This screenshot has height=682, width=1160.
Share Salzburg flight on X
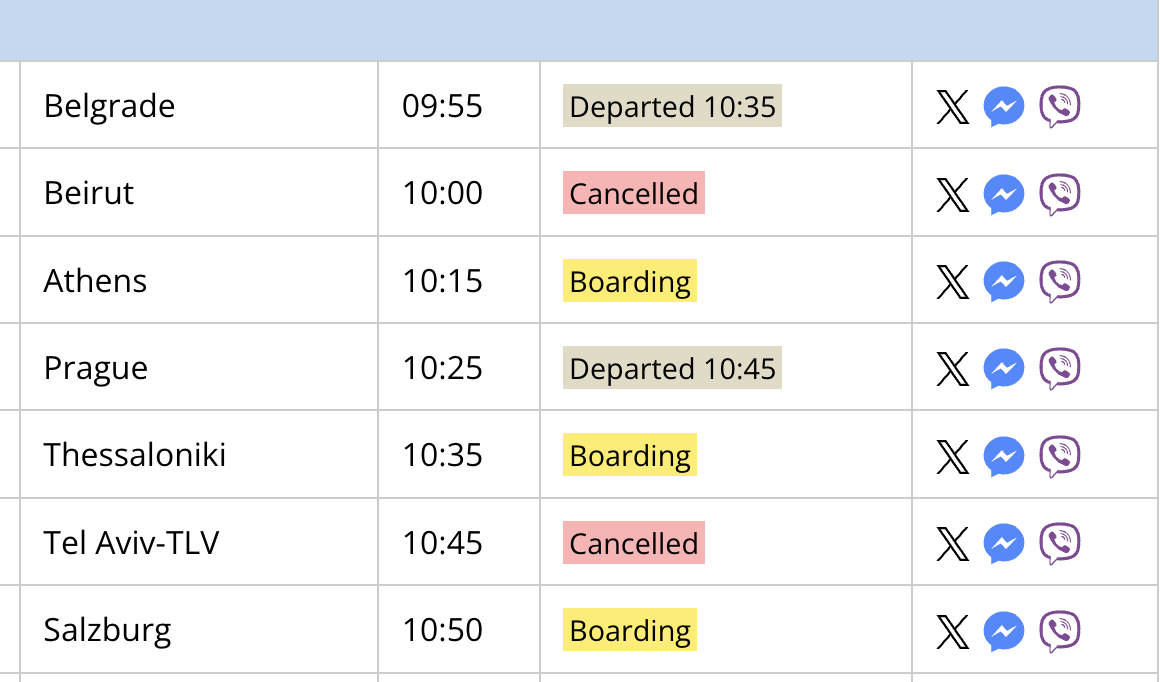click(x=952, y=631)
